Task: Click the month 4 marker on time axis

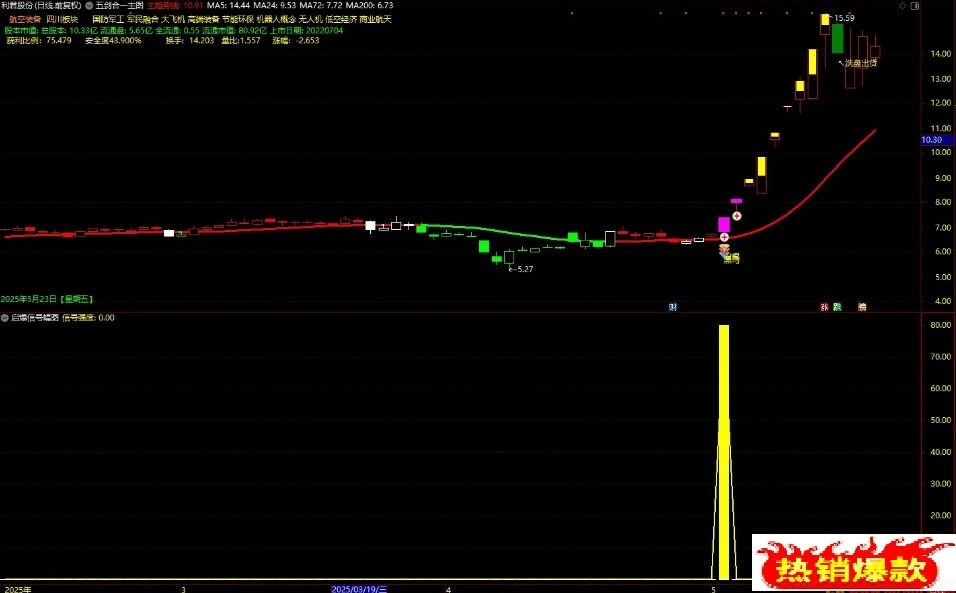Action: (x=449, y=589)
